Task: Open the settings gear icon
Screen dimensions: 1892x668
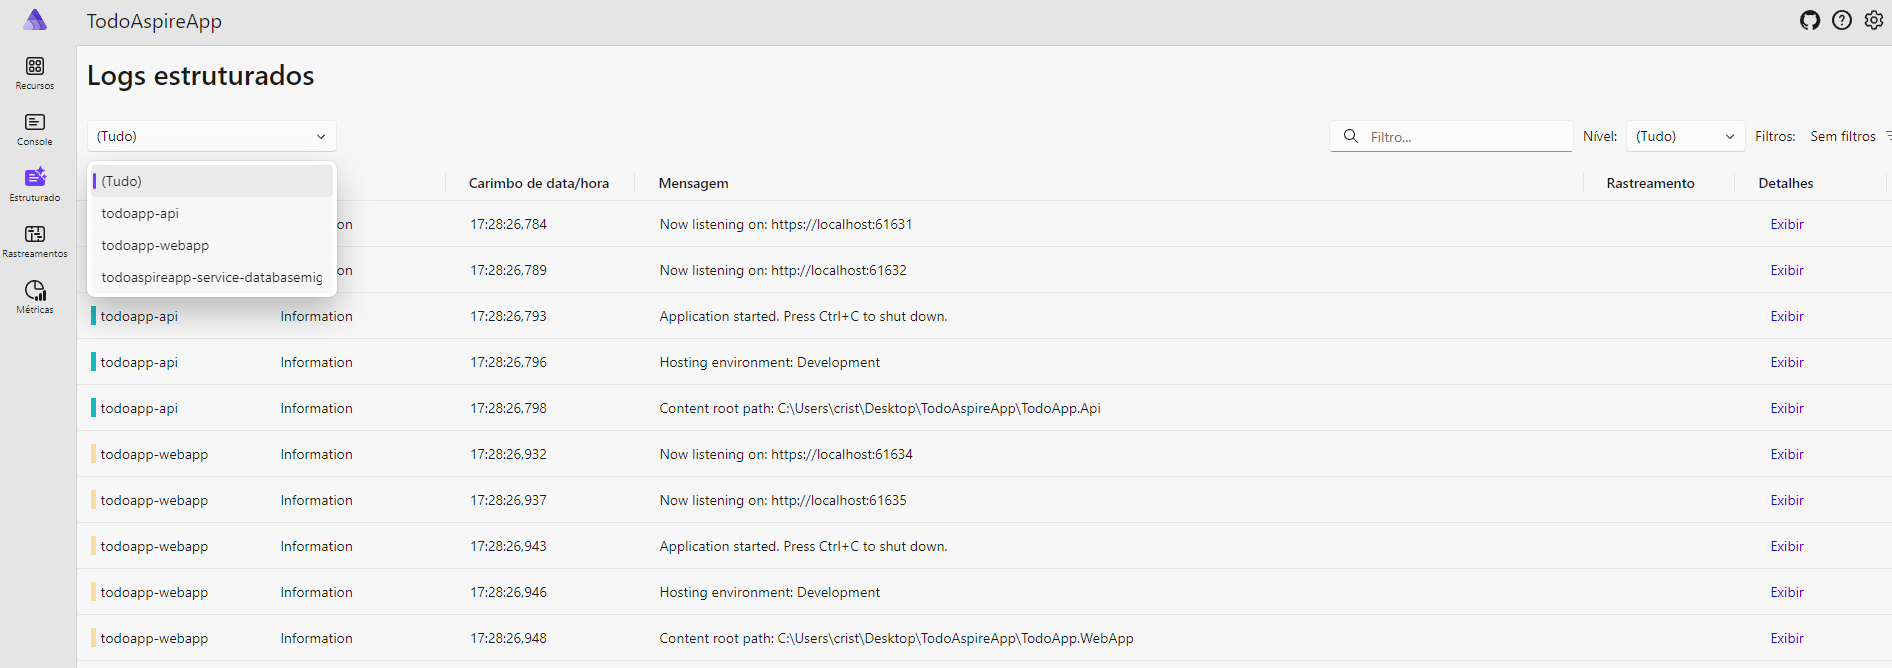Action: coord(1874,20)
